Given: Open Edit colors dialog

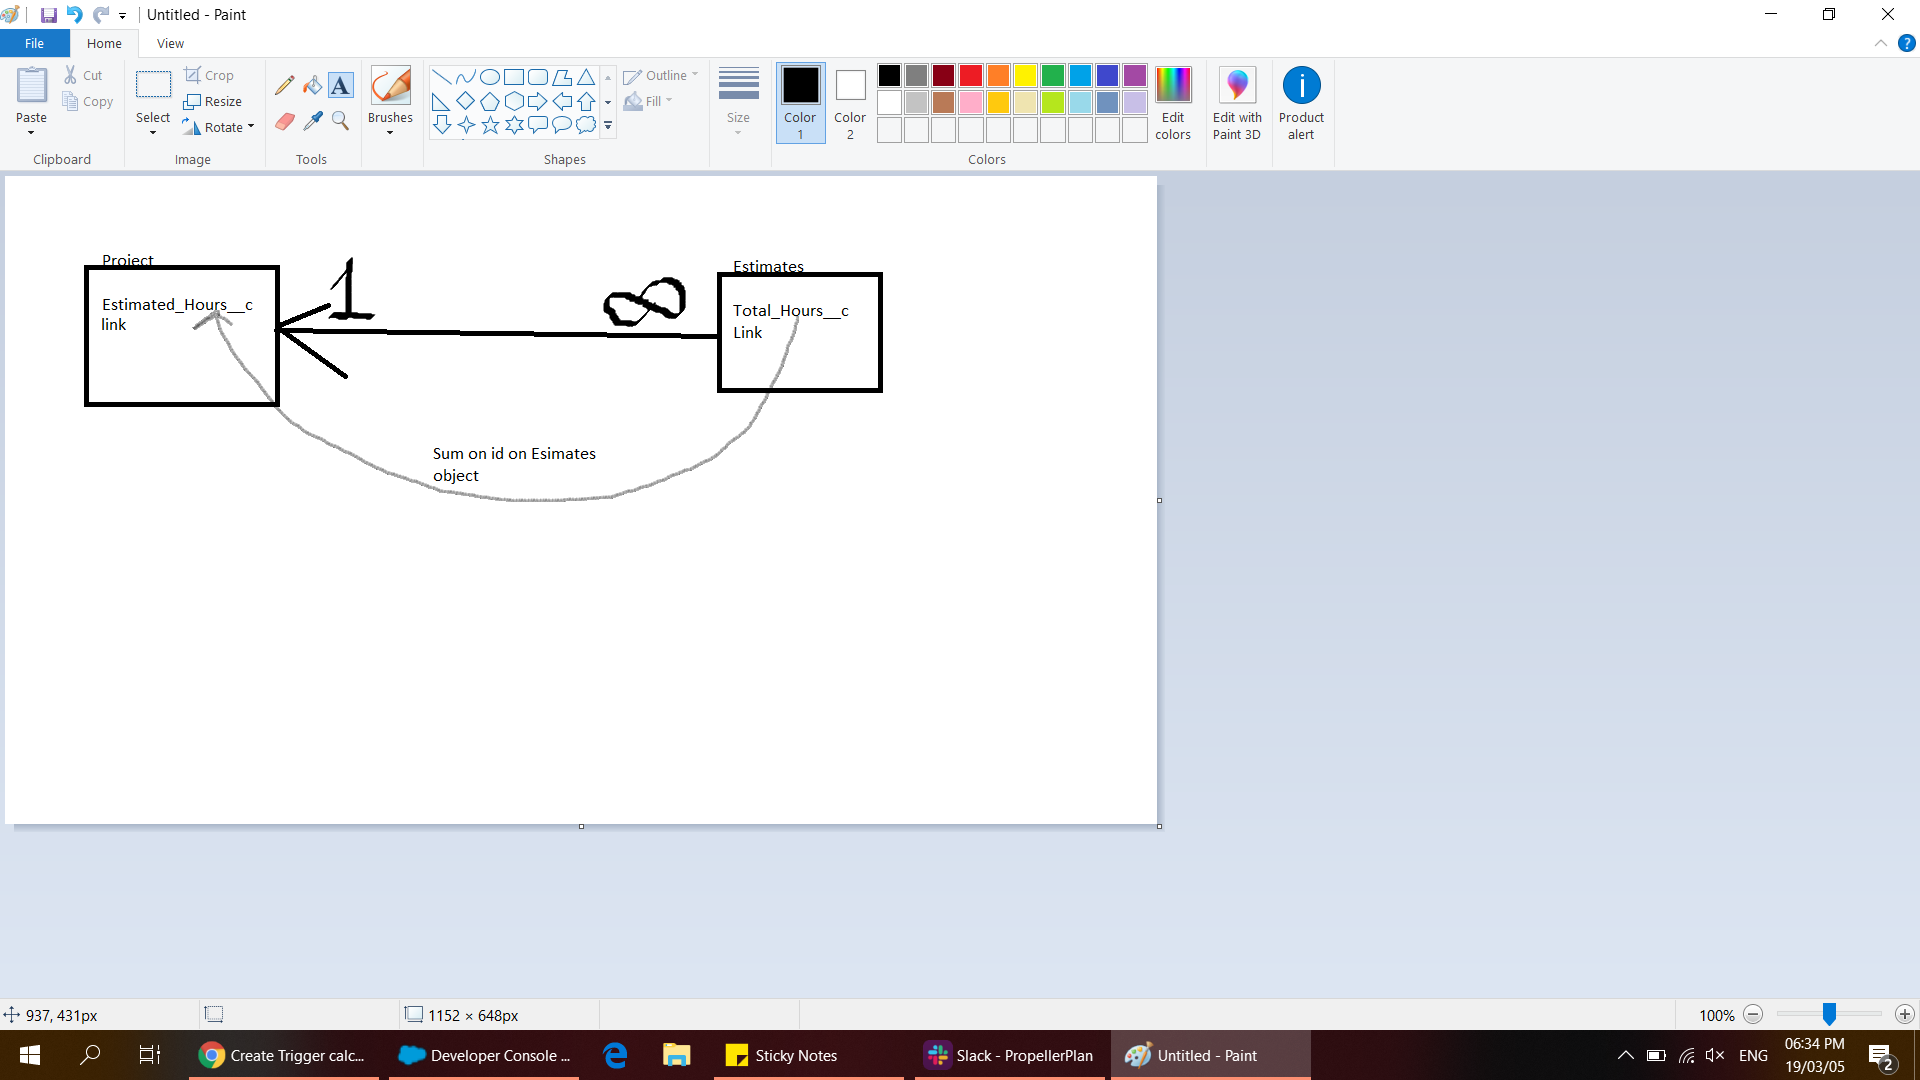Looking at the screenshot, I should point(1173,104).
